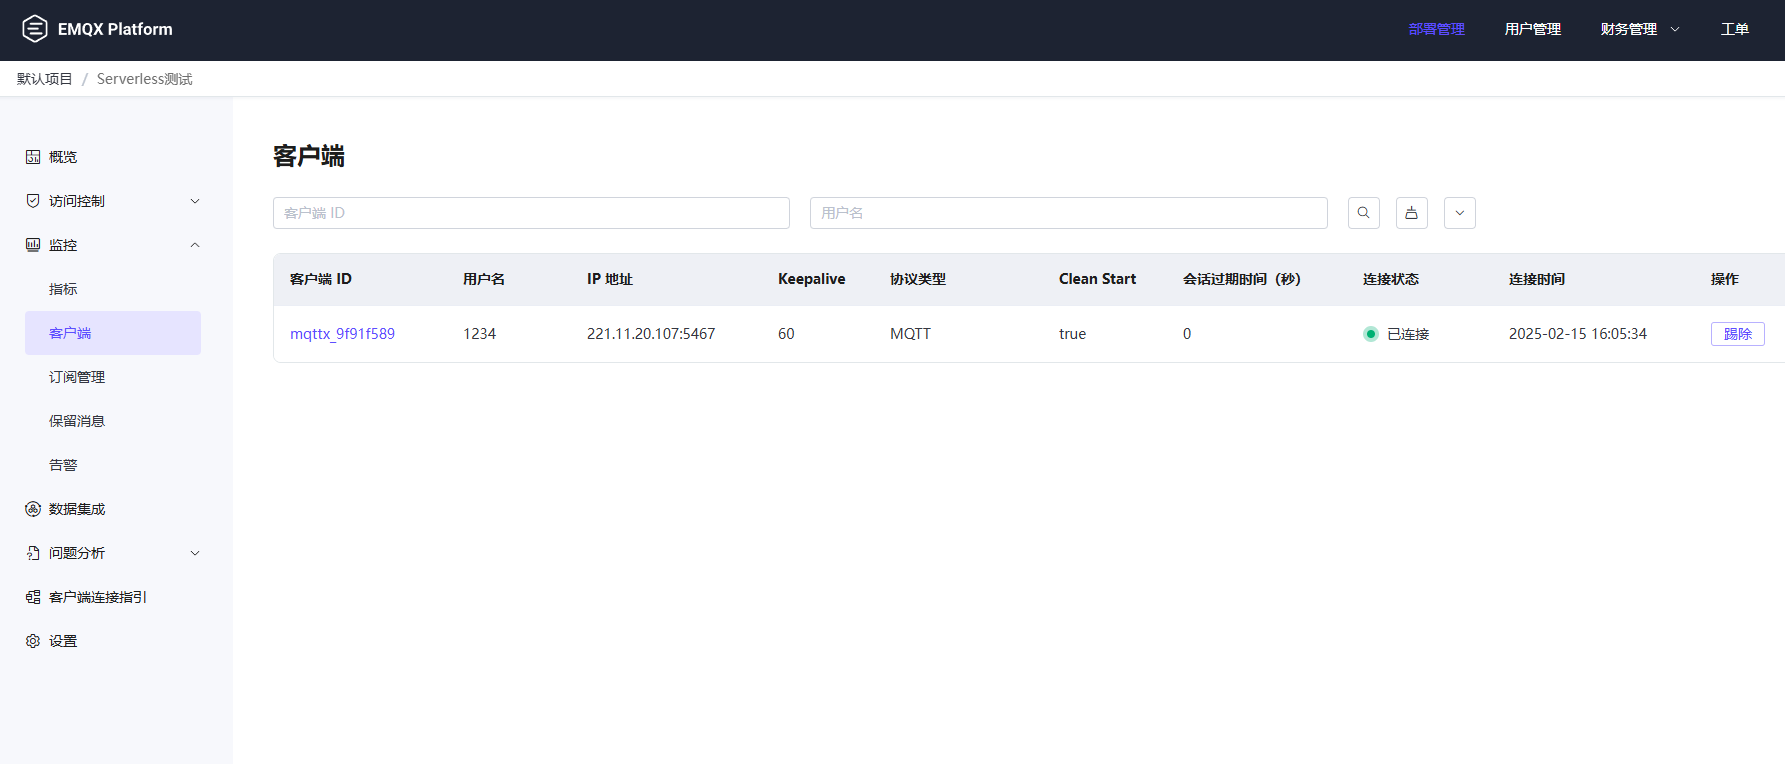This screenshot has width=1785, height=764.
Task: Open 设置 settings in the sidebar
Action: coord(63,641)
